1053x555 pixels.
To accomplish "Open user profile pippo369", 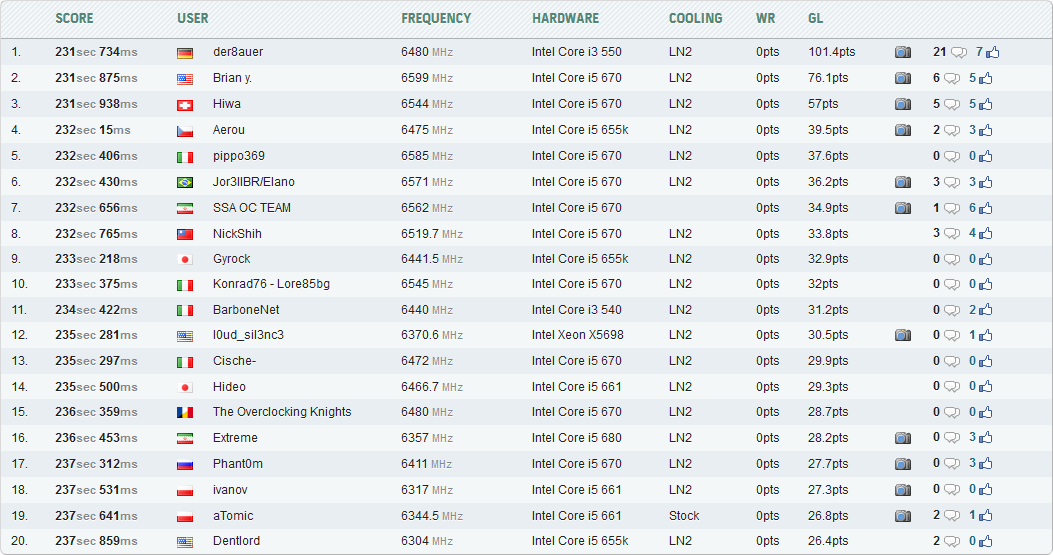I will tap(238, 156).
